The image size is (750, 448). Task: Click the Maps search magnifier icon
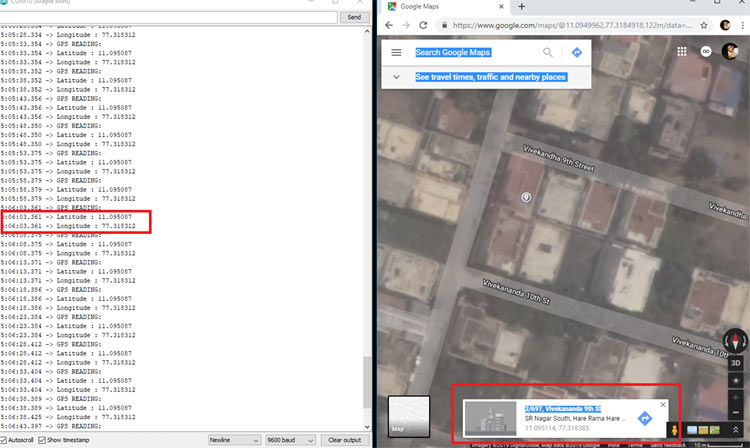[x=548, y=53]
